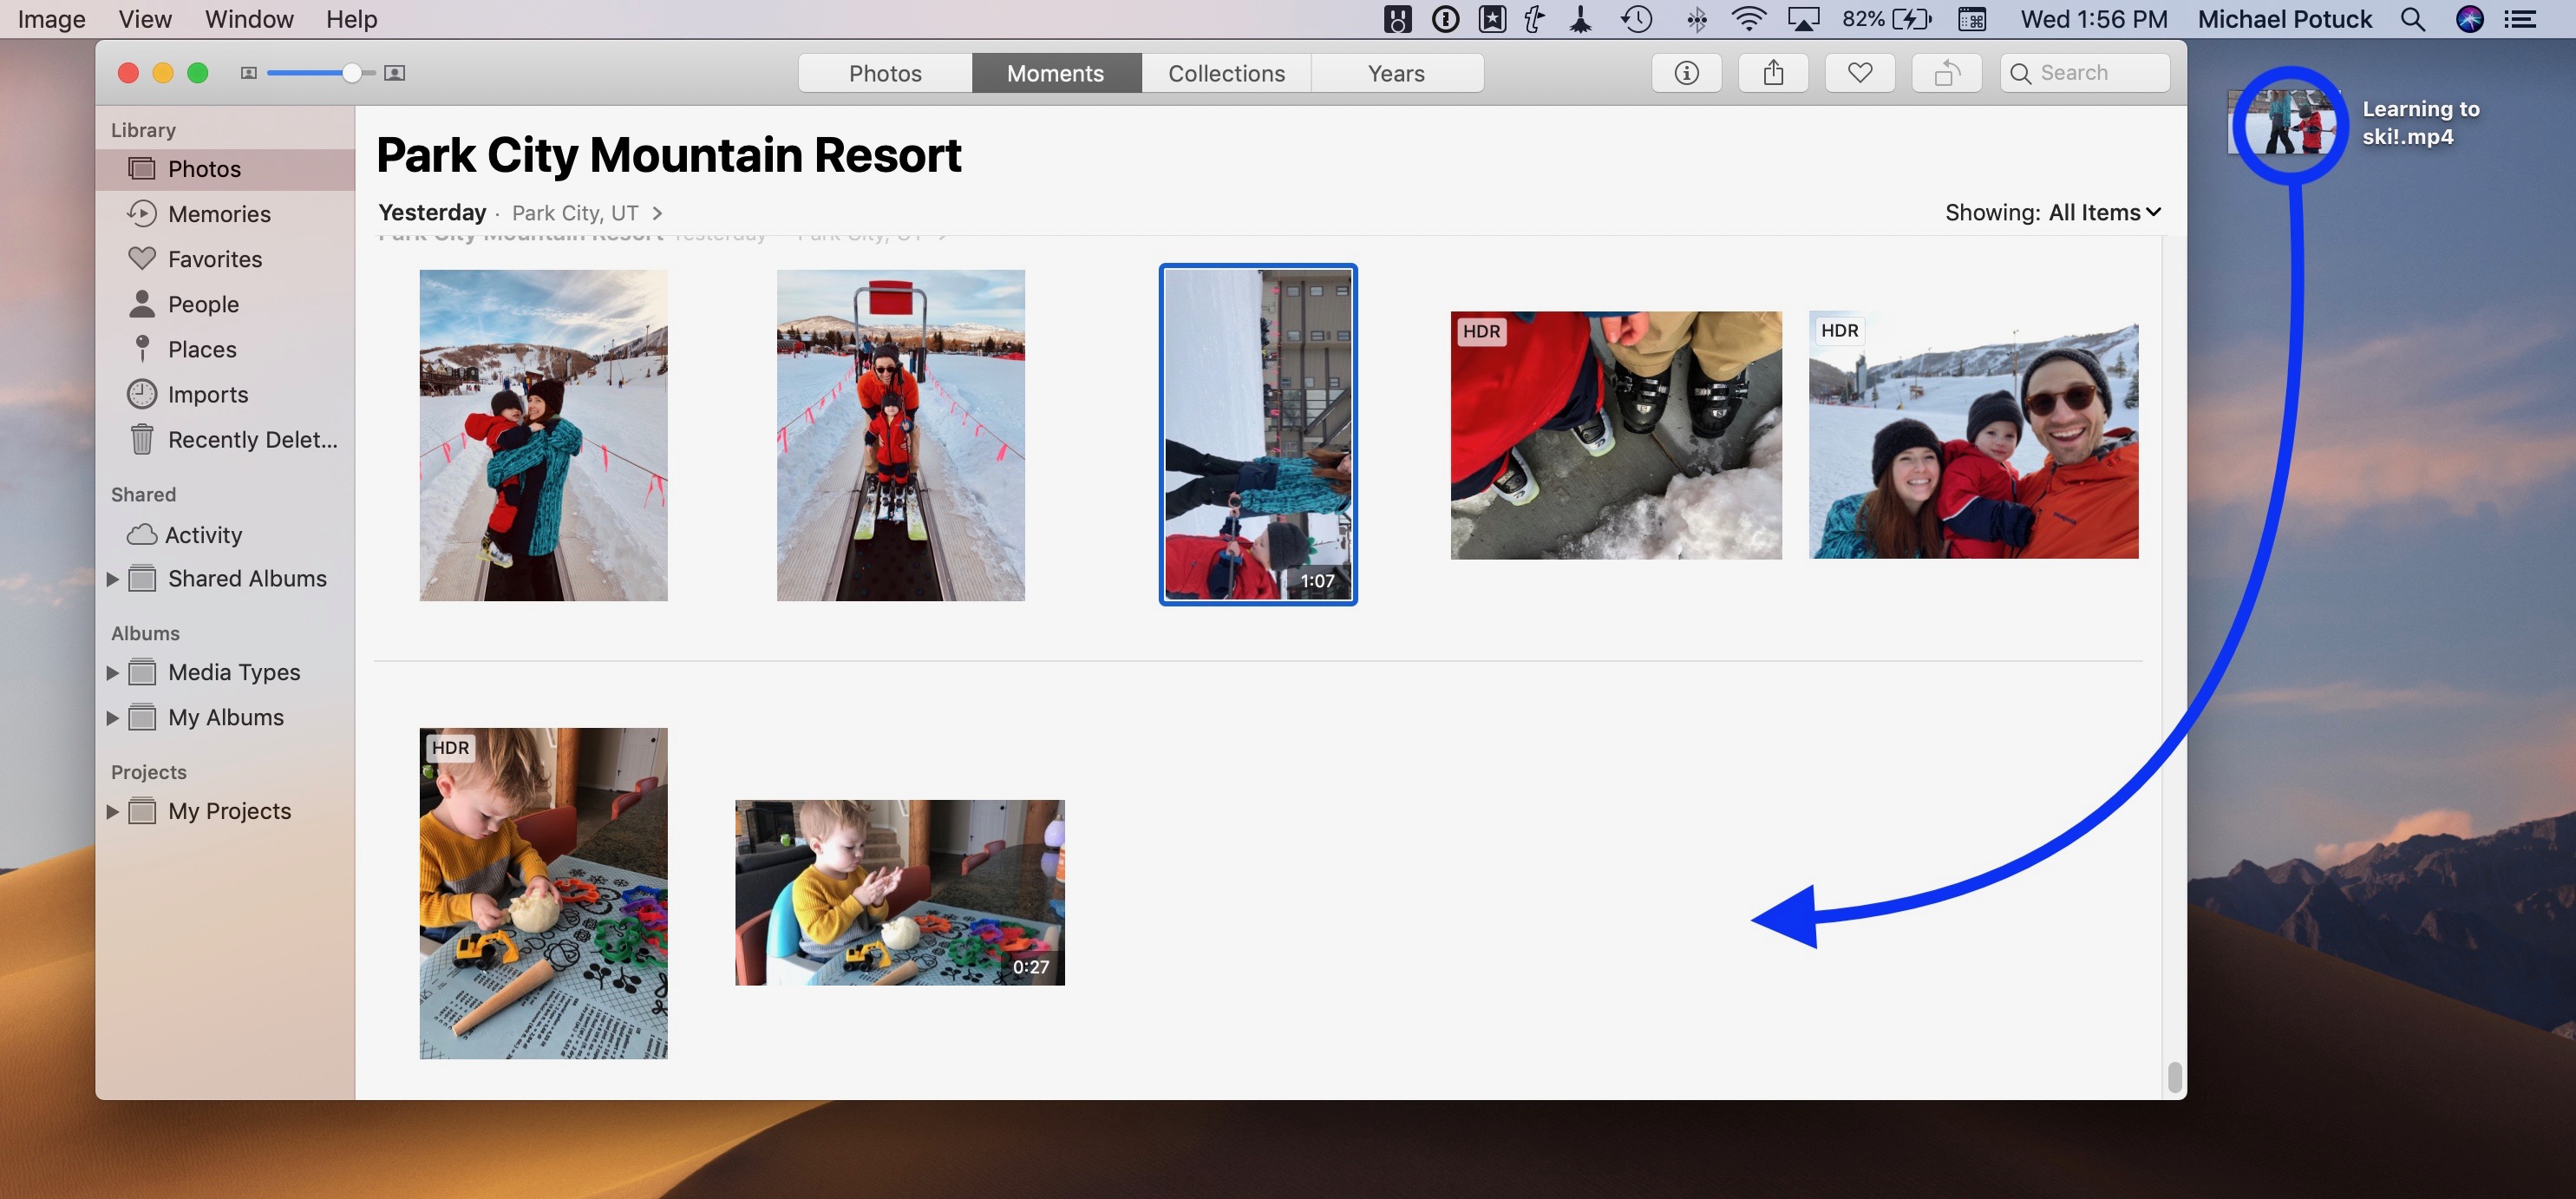Select the HDR family selfie photo

tap(1974, 435)
